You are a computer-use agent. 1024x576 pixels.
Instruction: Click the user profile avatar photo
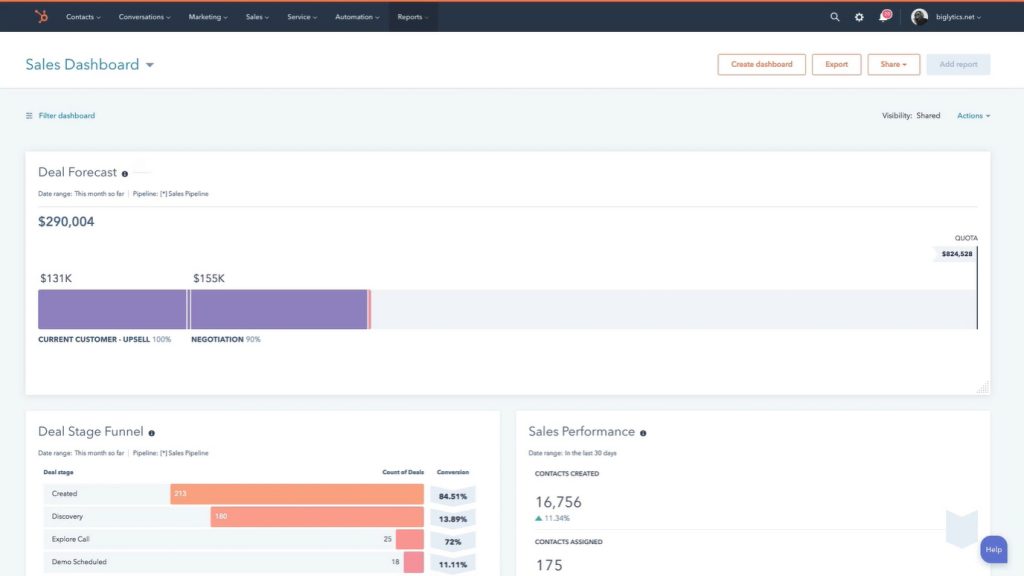919,16
